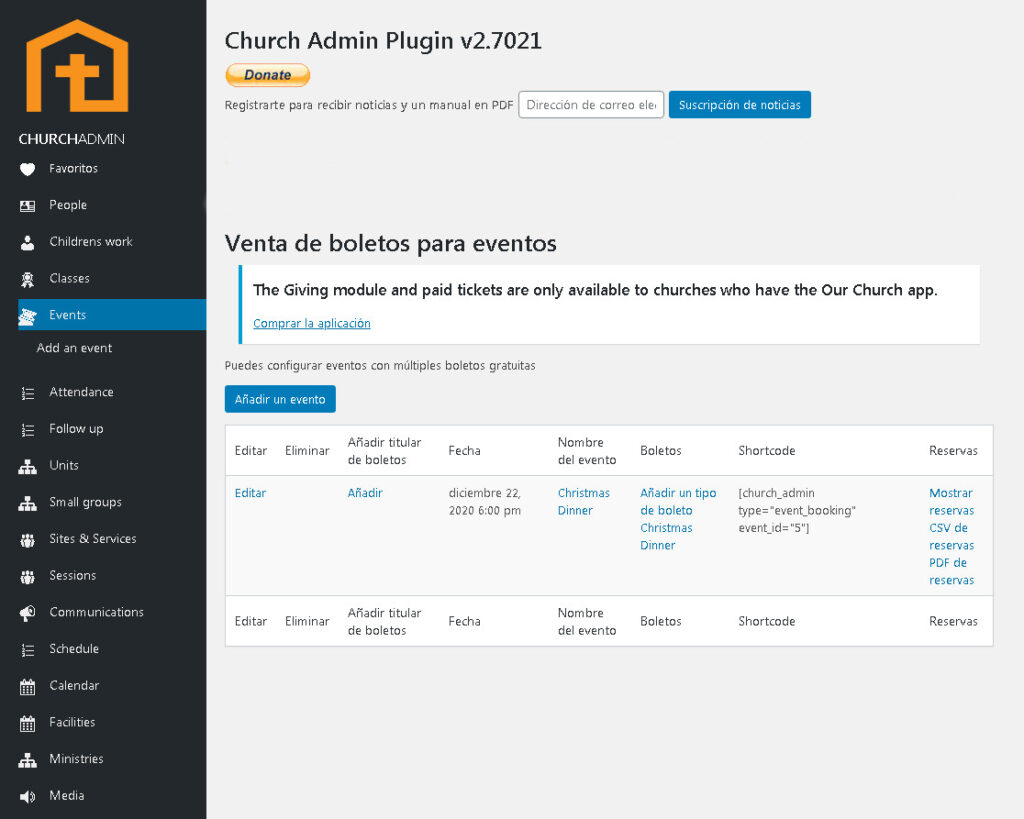This screenshot has width=1024, height=819.
Task: Click the hierarchy icon beside Small groups
Action: tap(28, 503)
